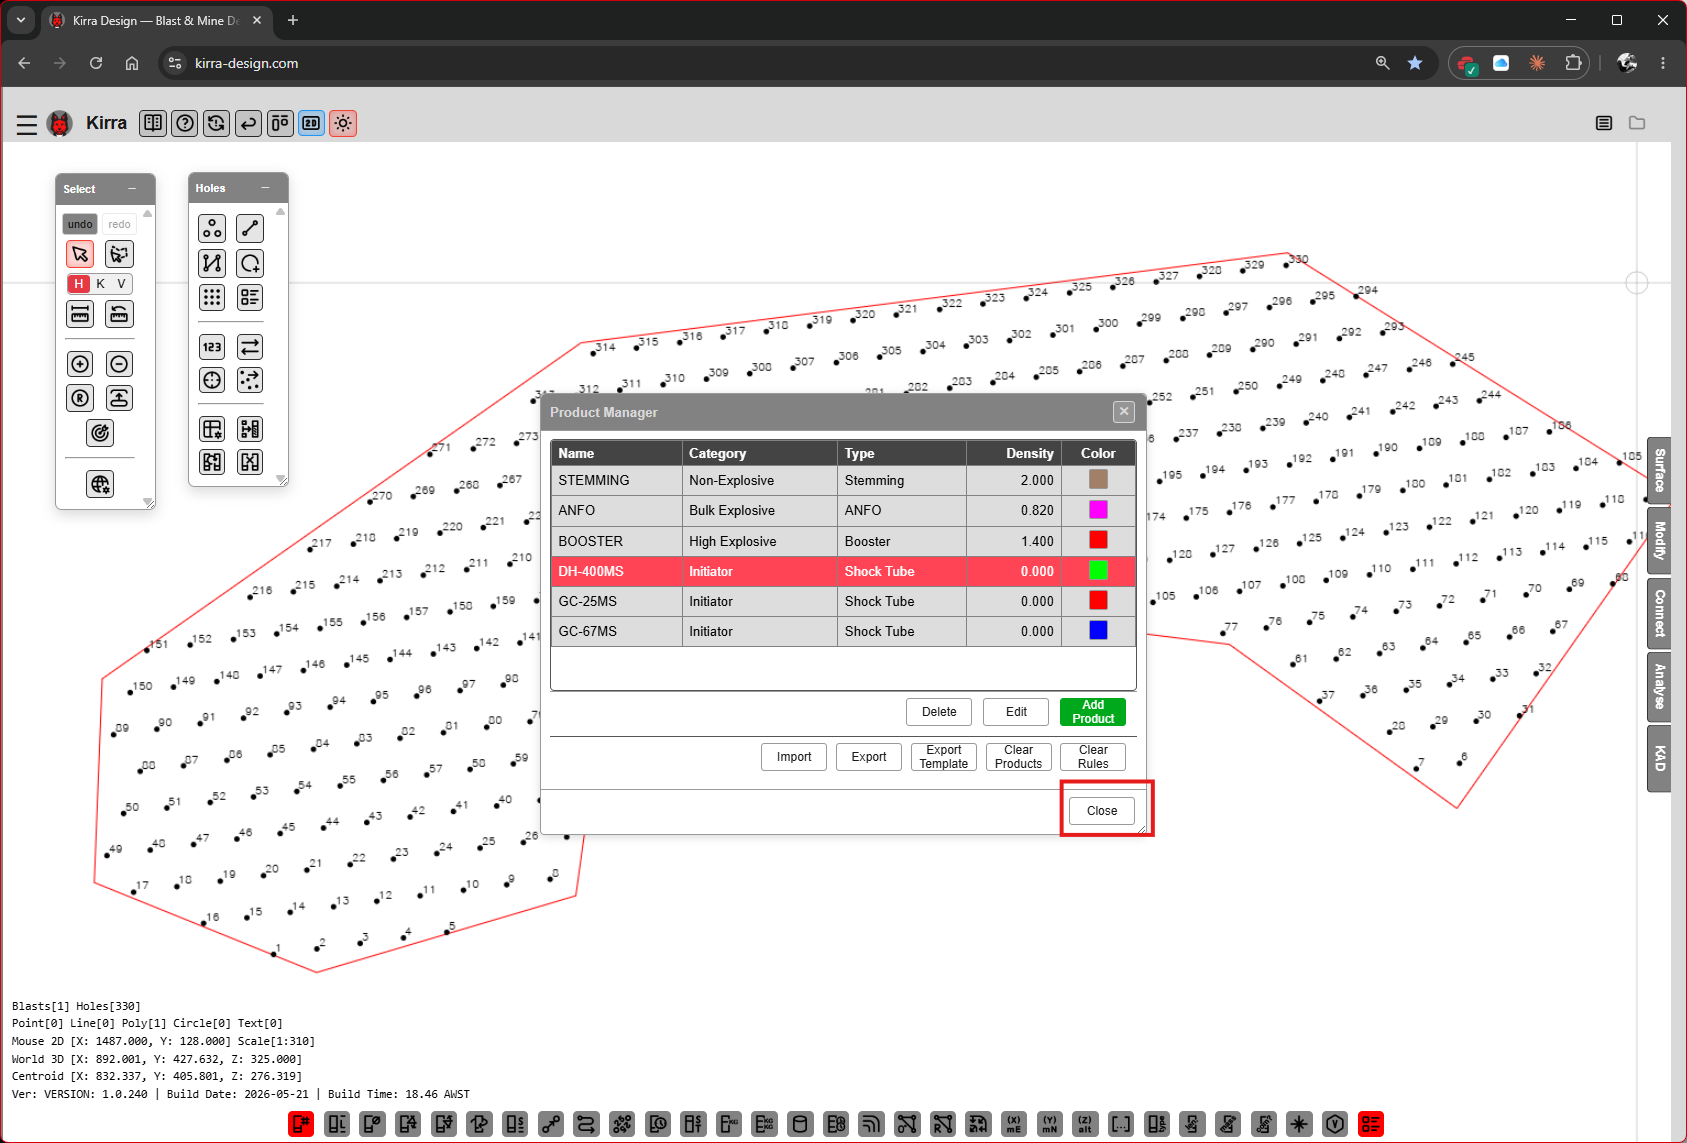1687x1143 pixels.
Task: Click the asterisk icon in bottom toolbar
Action: click(x=1299, y=1124)
